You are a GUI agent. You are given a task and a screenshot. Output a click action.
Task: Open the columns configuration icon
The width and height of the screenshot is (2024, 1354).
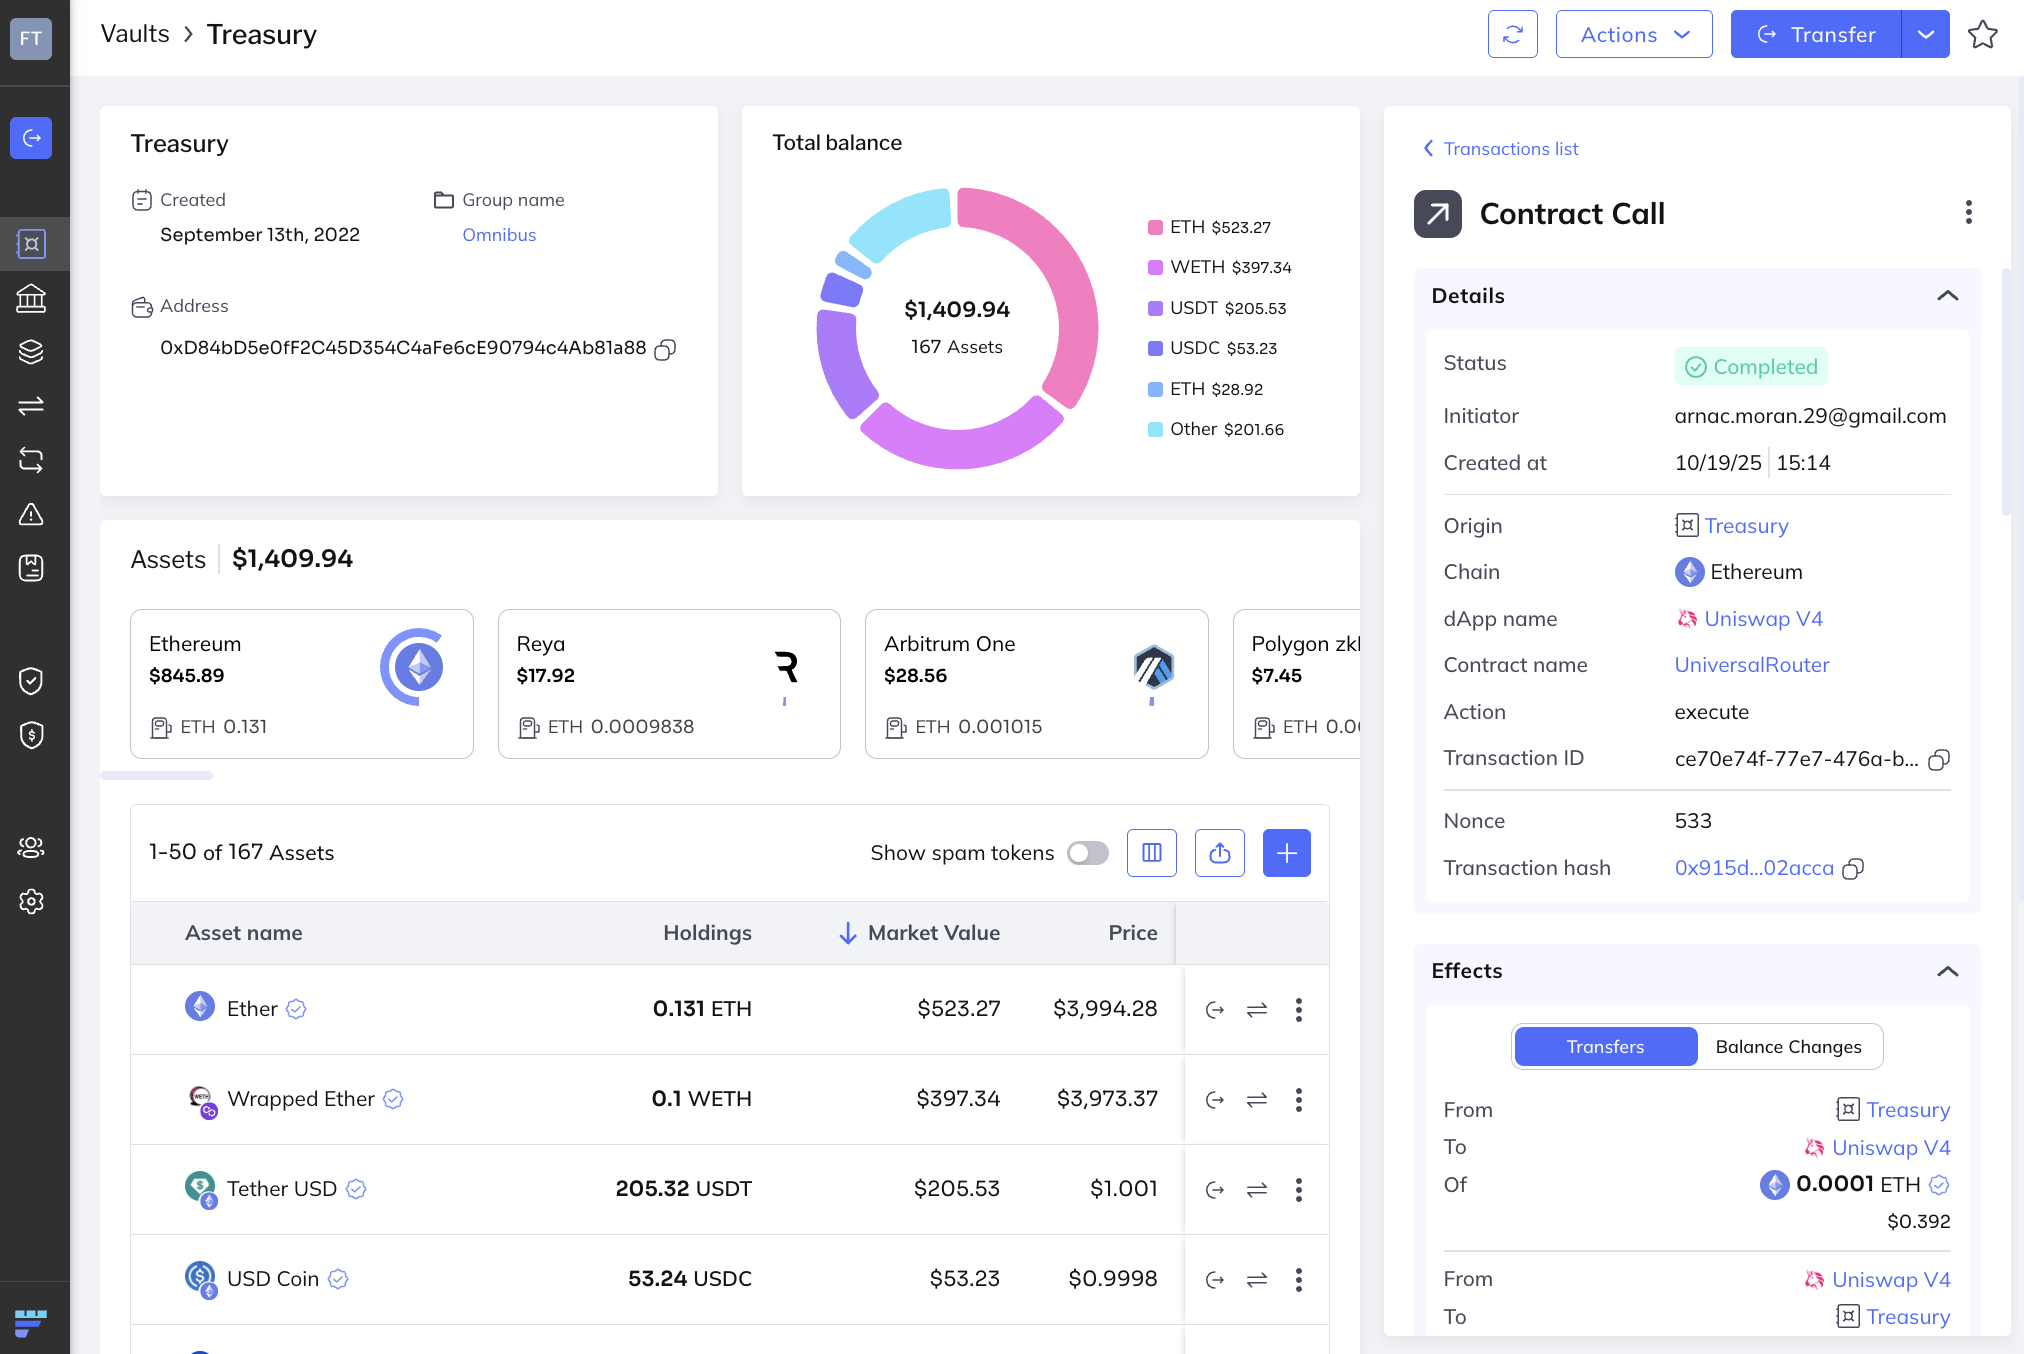point(1152,853)
